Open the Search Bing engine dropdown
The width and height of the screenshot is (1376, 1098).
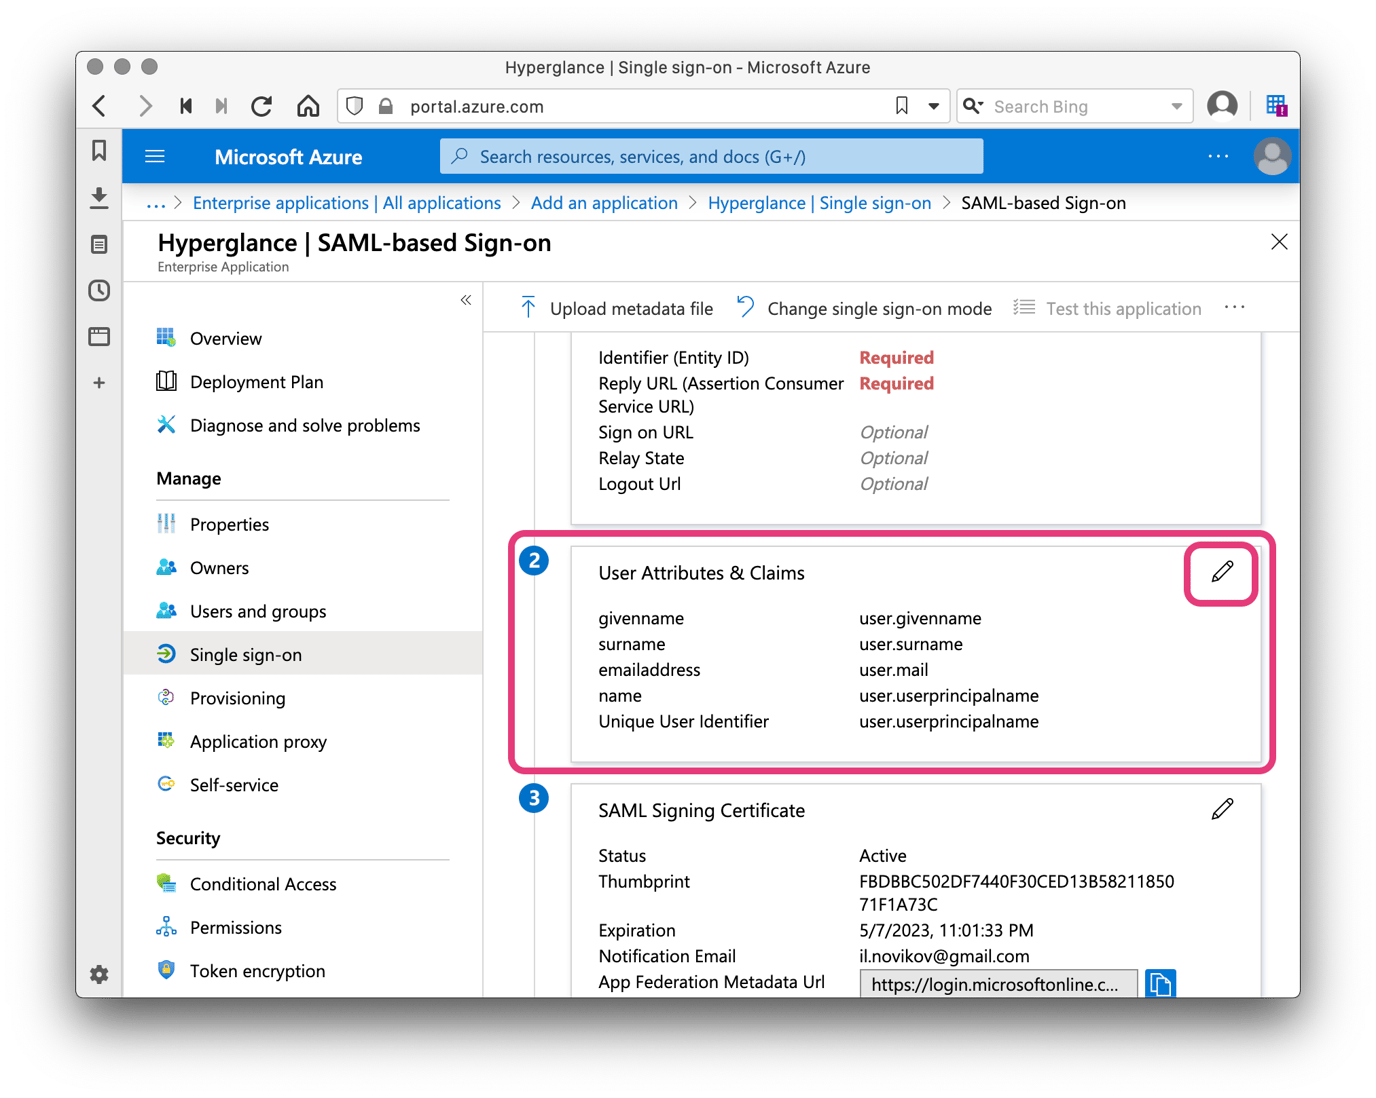point(1175,105)
